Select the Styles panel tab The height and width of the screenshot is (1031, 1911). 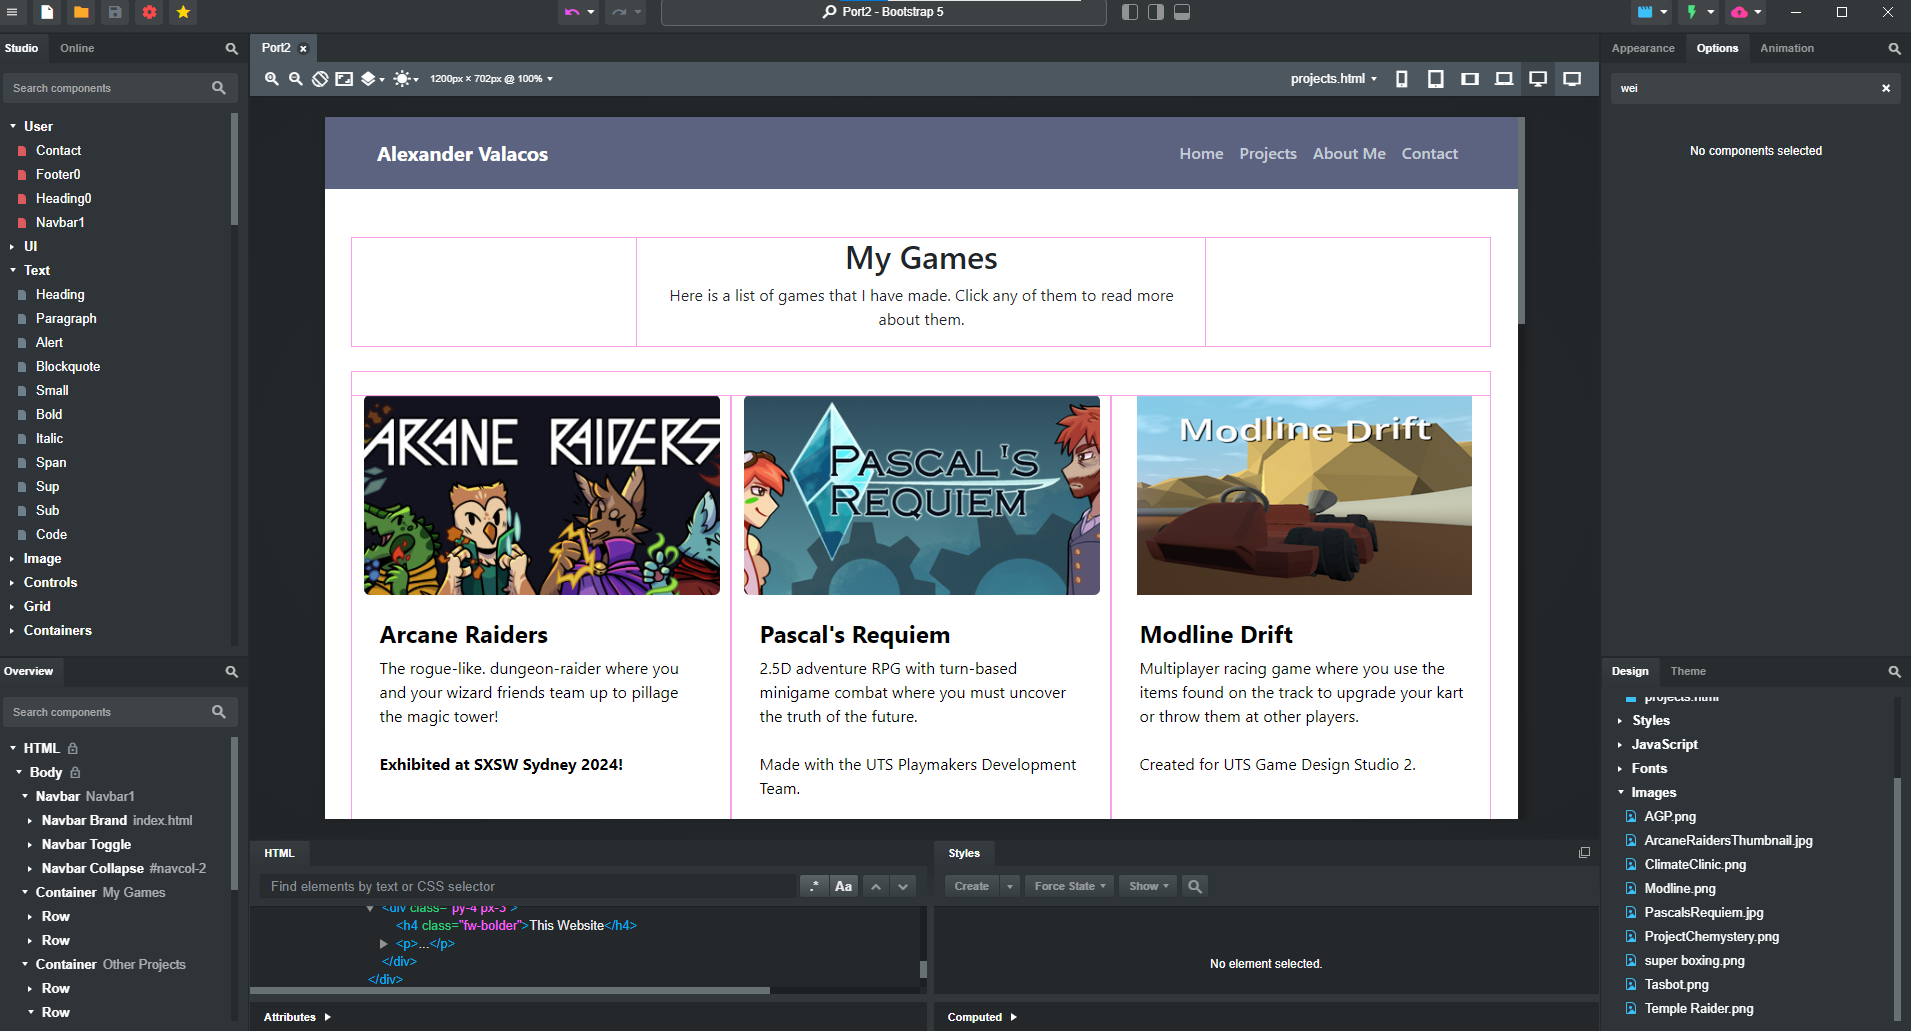tap(964, 853)
